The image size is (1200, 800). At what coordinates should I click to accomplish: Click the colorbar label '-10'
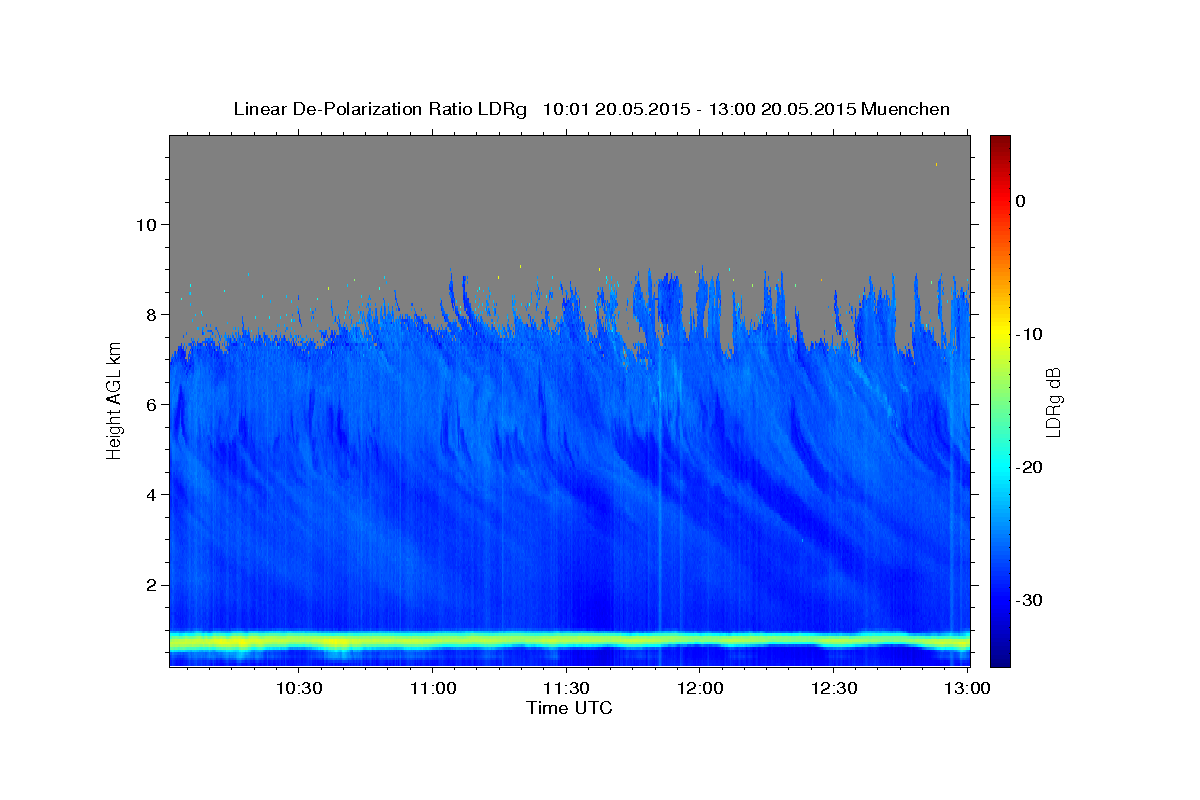1028,334
